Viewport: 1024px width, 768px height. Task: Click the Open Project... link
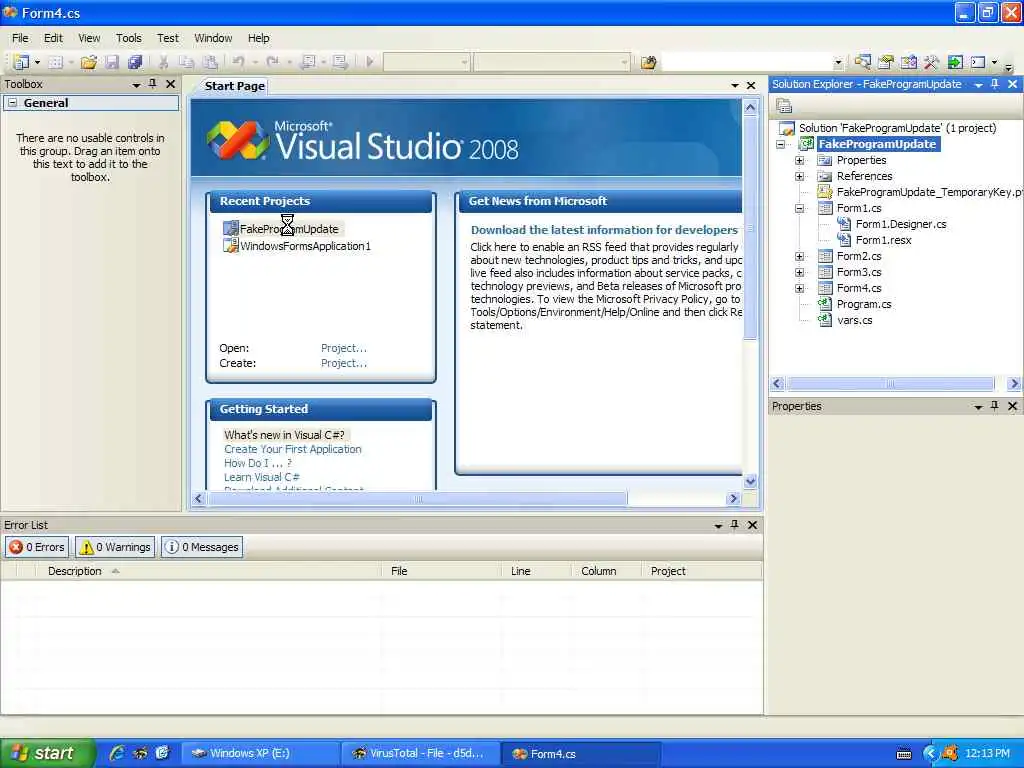pyautogui.click(x=344, y=348)
